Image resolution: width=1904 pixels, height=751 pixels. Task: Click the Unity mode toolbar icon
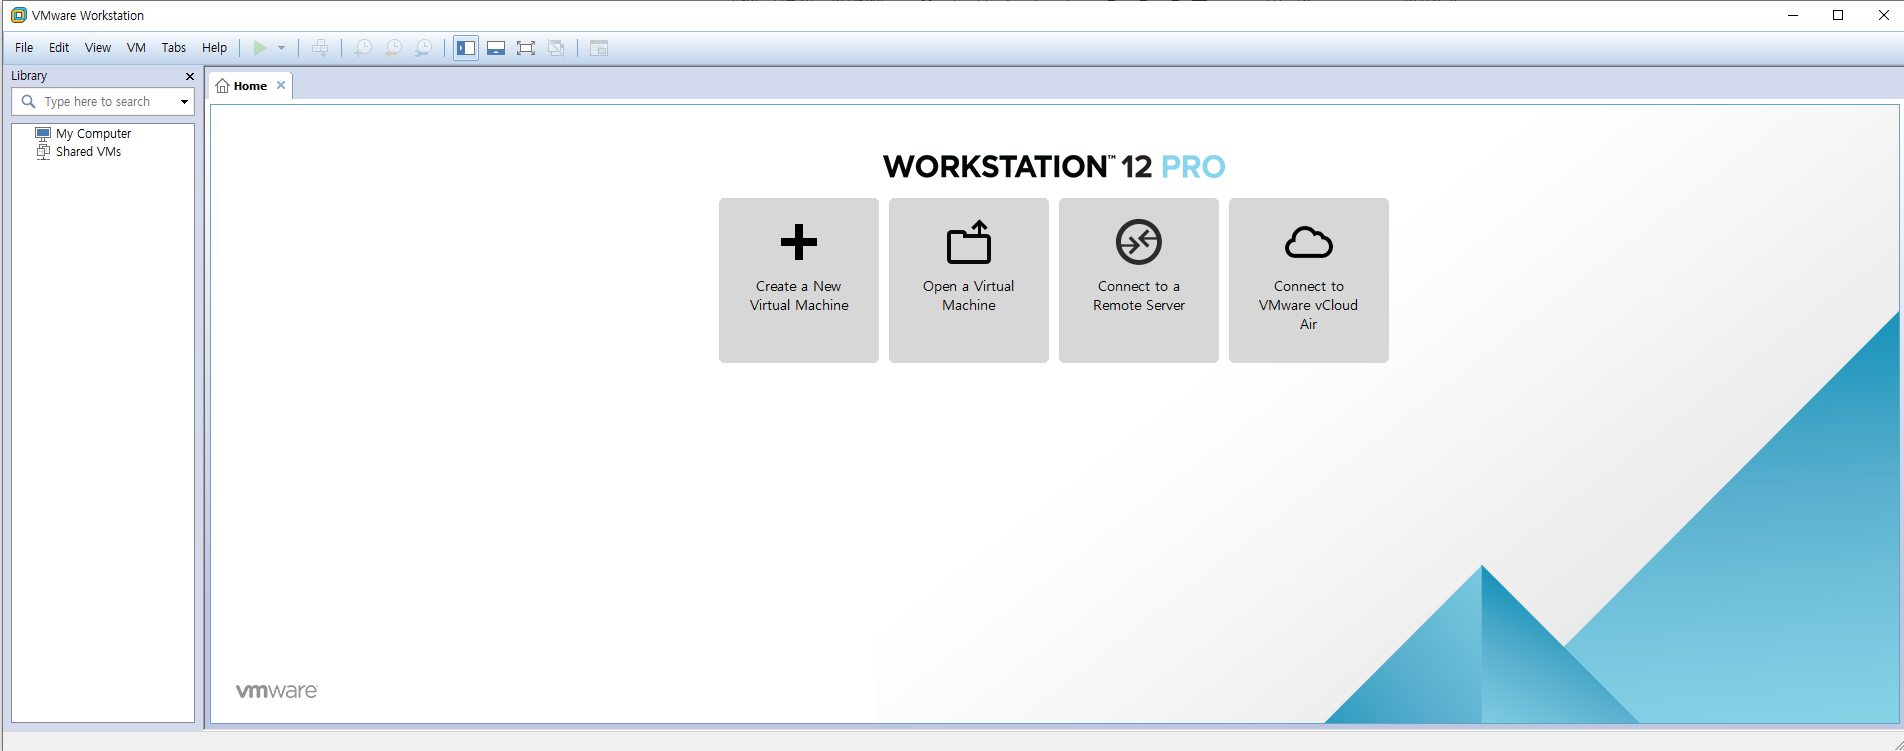coord(556,48)
